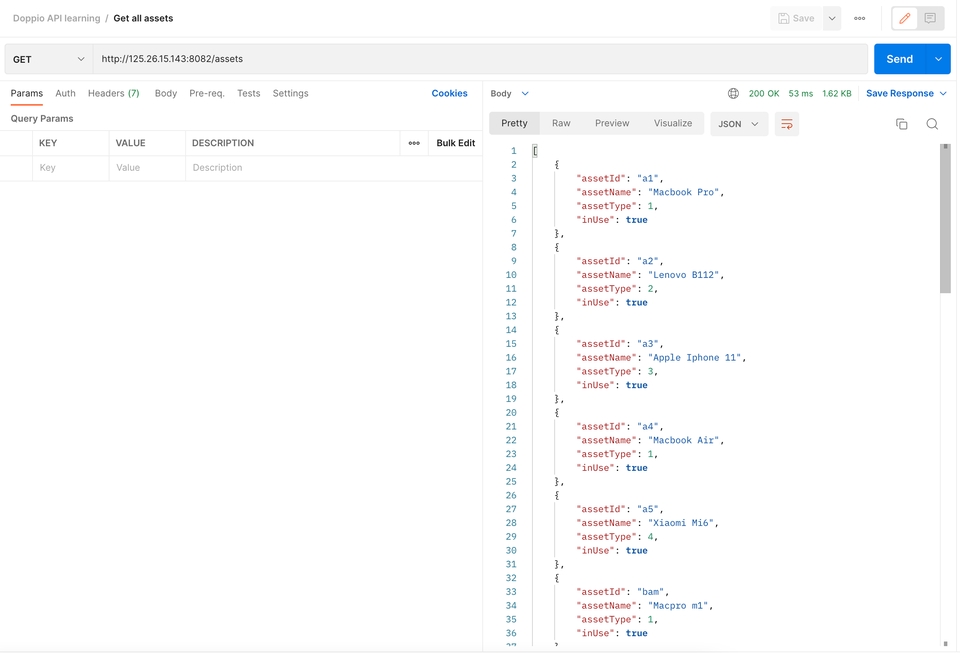
Task: Expand the Send button arrow options
Action: (x=938, y=59)
